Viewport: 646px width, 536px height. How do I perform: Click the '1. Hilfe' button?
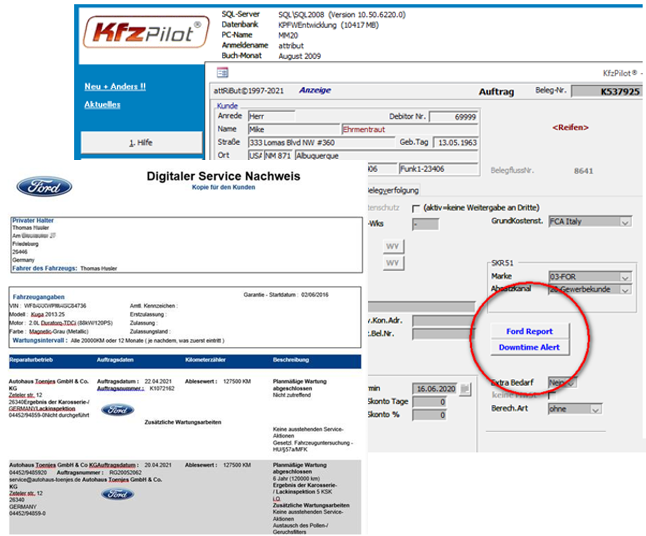click(141, 143)
